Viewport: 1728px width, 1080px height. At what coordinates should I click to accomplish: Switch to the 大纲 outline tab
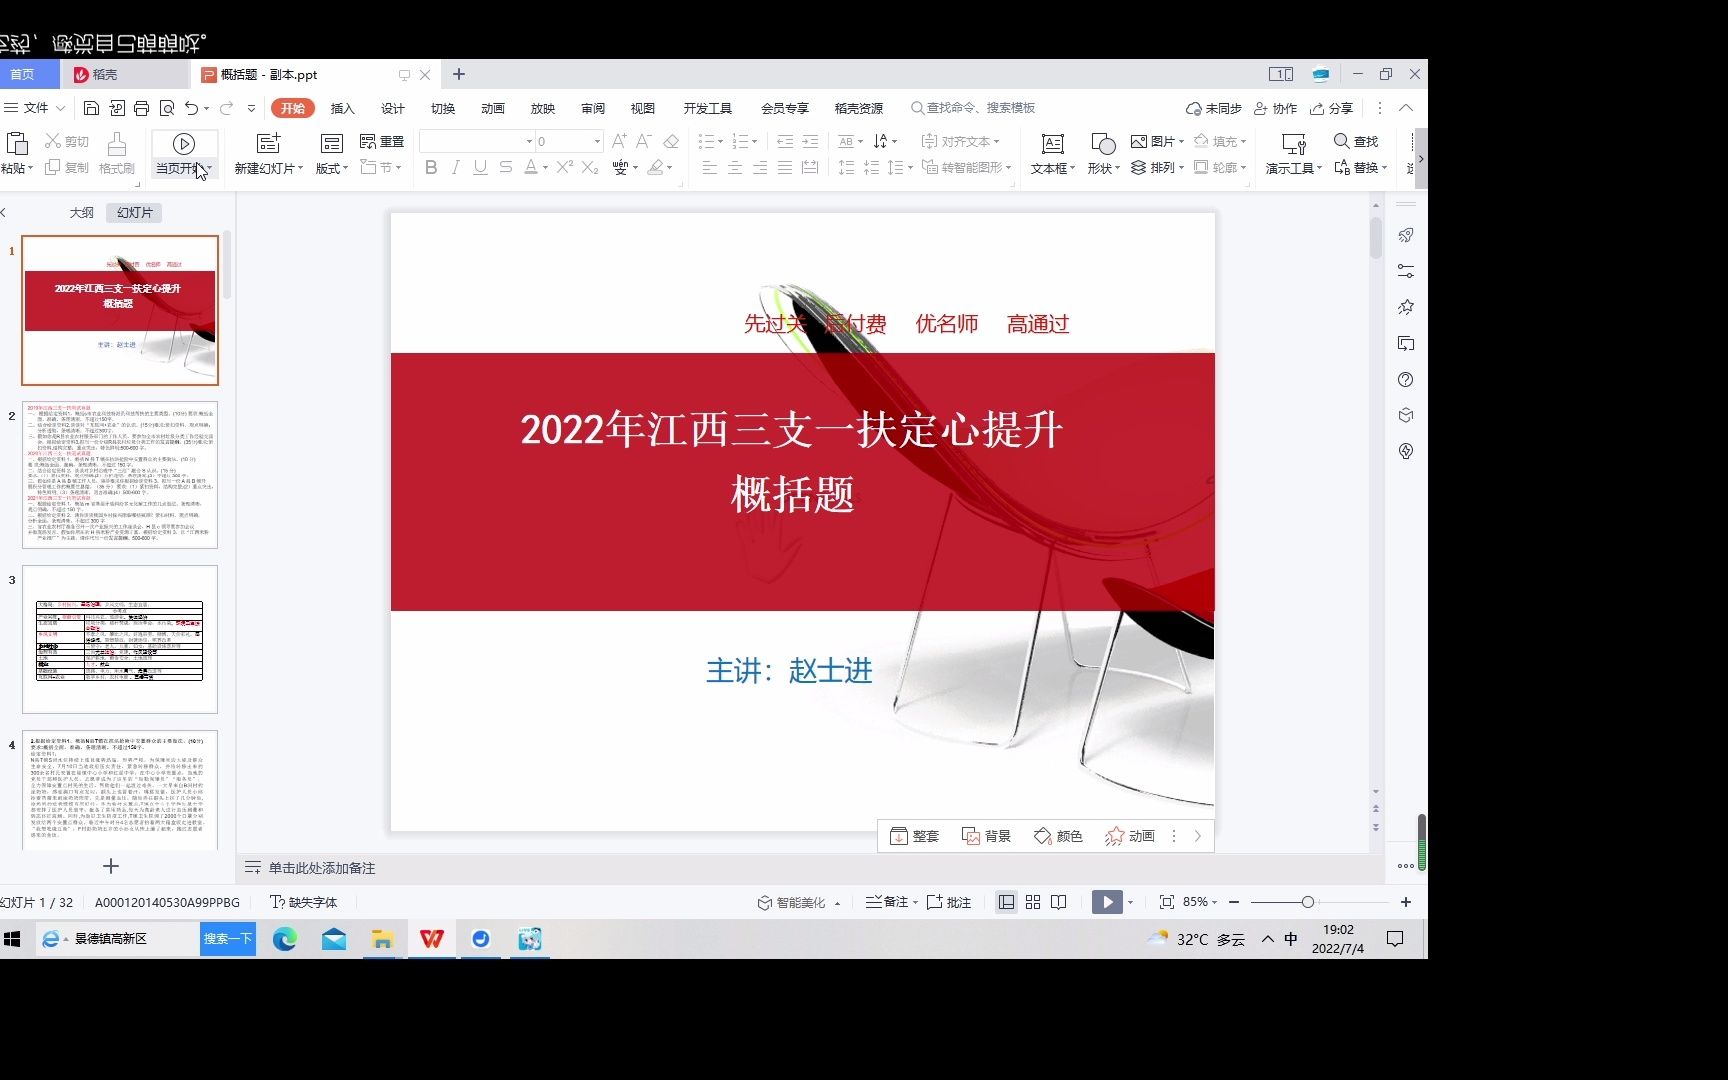coord(82,213)
